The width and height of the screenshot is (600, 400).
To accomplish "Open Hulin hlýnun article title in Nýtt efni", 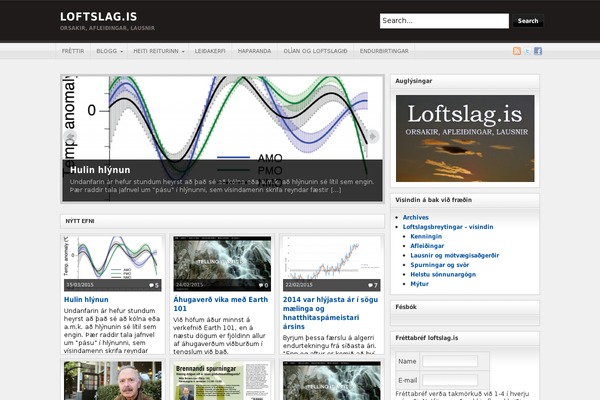I will tap(86, 300).
